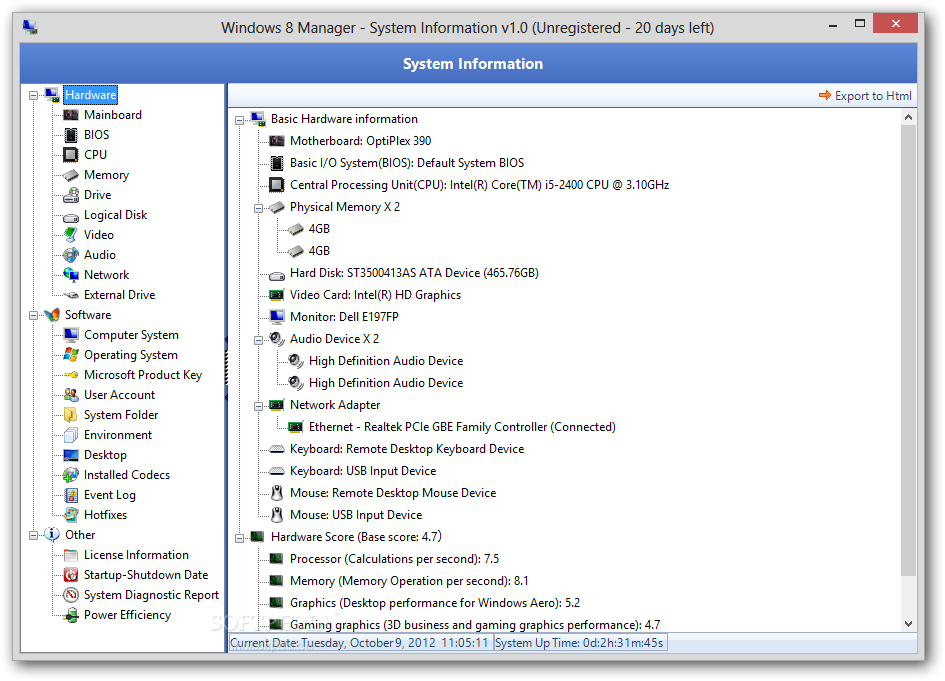Click the vertical scrollbar thumb
Viewport: 945px width, 681px height.
(908, 350)
